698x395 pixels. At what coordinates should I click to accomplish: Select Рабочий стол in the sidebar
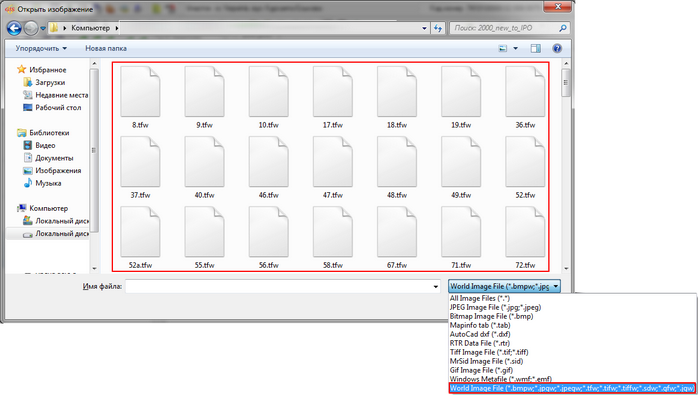pyautogui.click(x=58, y=107)
